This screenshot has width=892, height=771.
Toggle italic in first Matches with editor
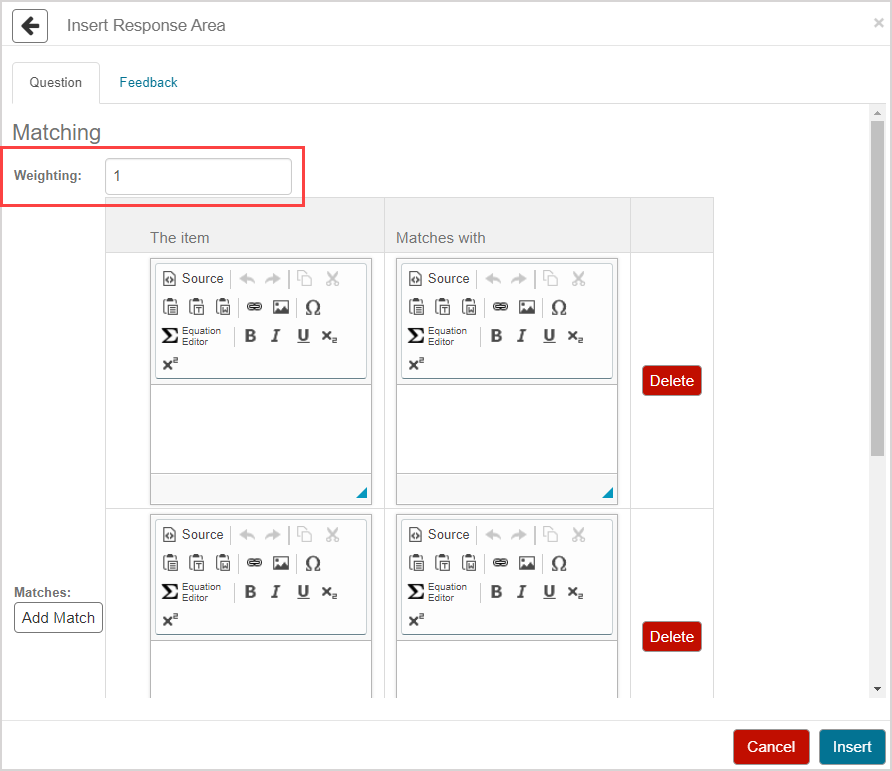point(521,336)
